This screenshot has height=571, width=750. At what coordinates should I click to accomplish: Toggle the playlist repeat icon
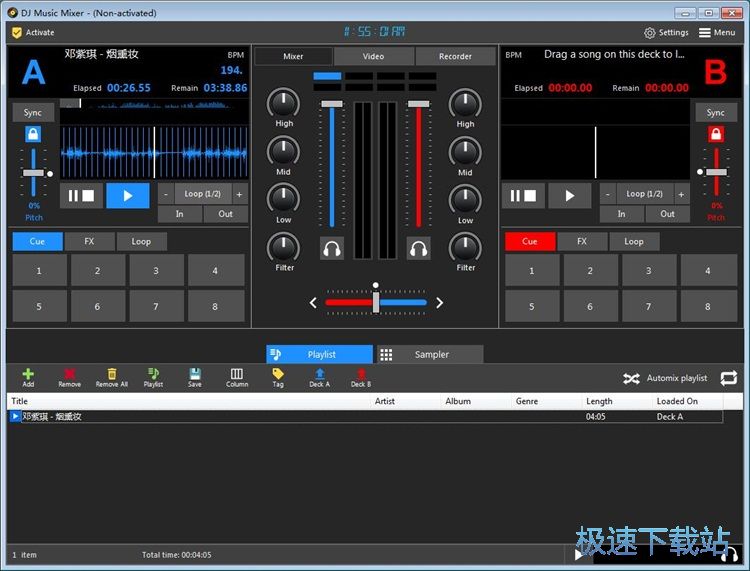pyautogui.click(x=728, y=378)
